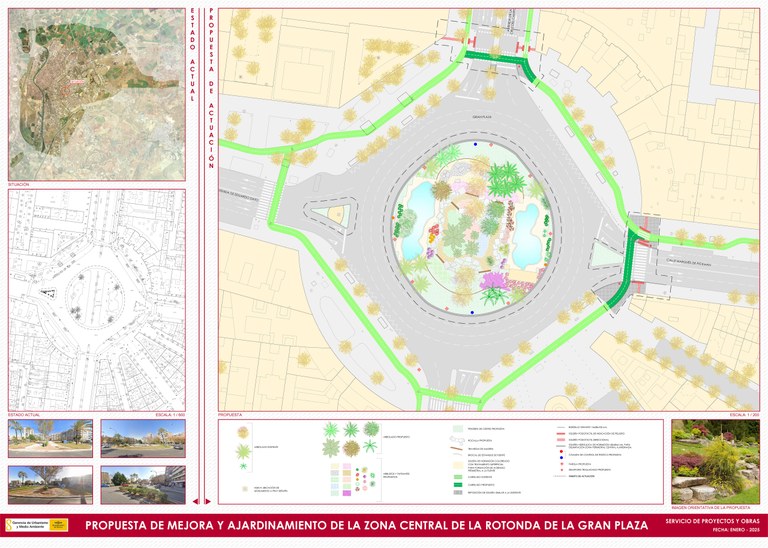Screen dimensions: 768x548
Task: Click the Servicio de Proyectos y Obras text
Action: pos(712,520)
